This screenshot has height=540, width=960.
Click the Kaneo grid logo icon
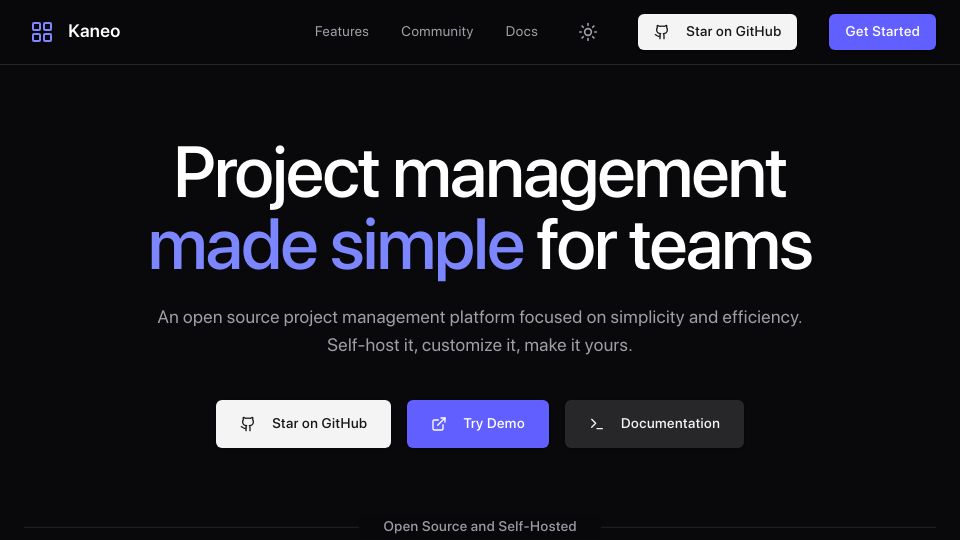pos(42,32)
